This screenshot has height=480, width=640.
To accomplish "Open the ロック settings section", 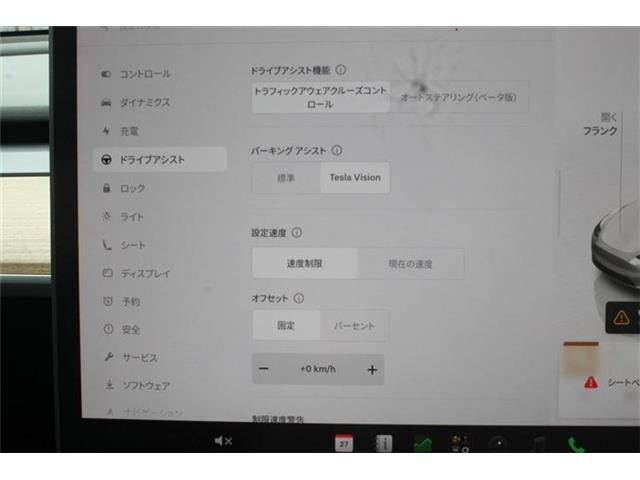I will click(132, 188).
